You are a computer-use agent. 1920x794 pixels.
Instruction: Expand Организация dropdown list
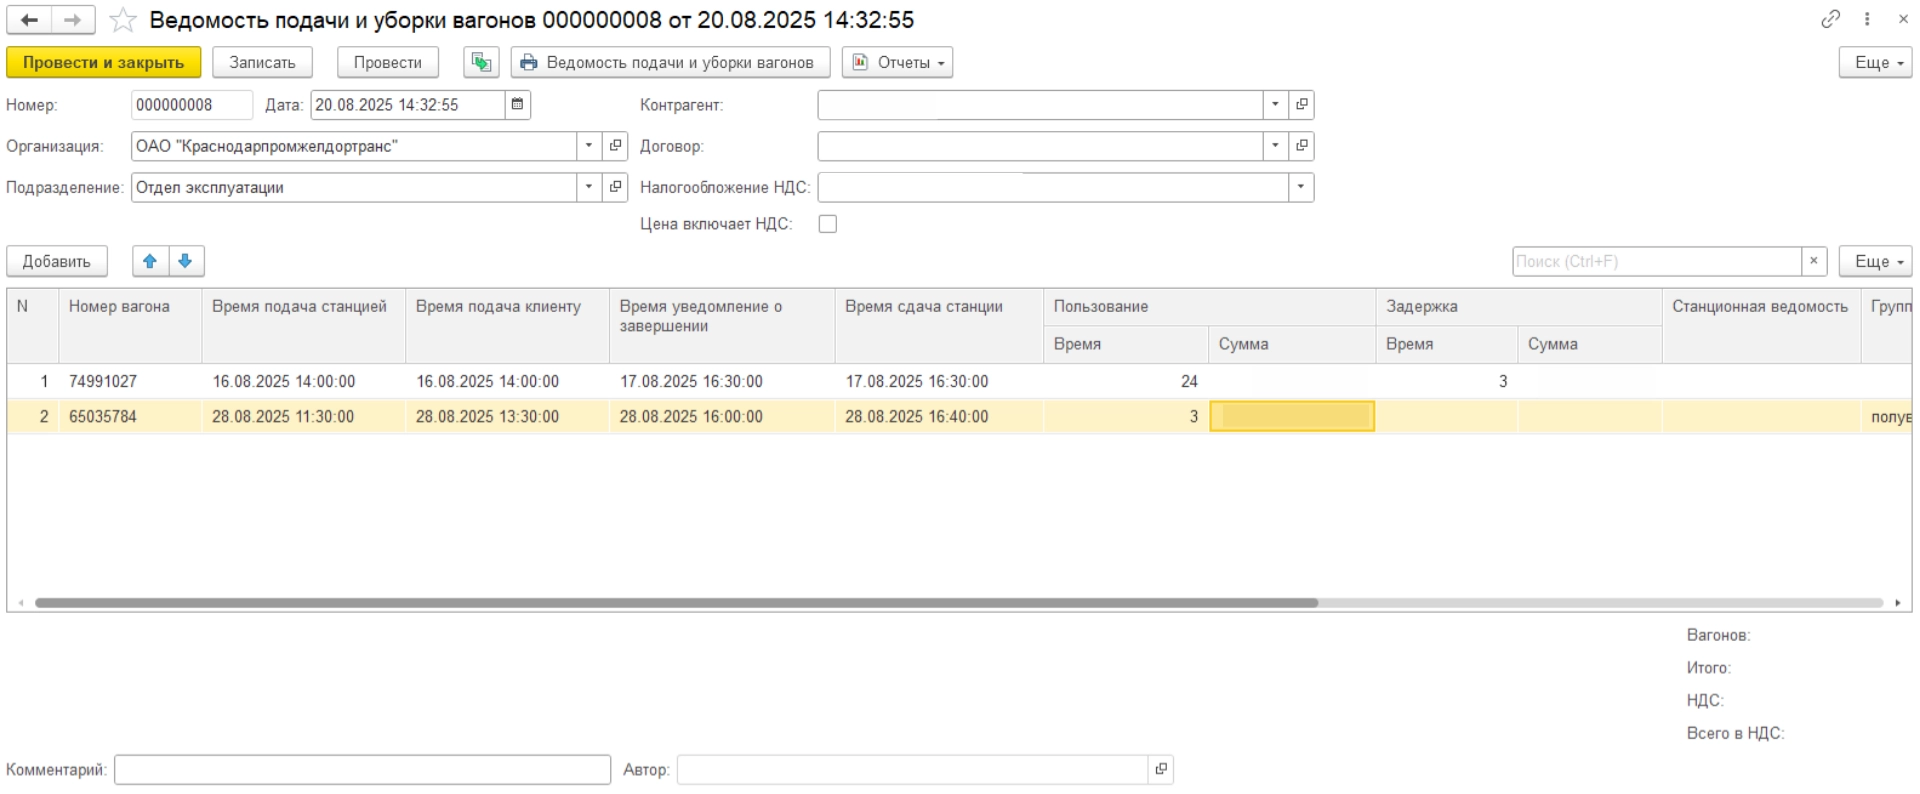pyautogui.click(x=589, y=146)
